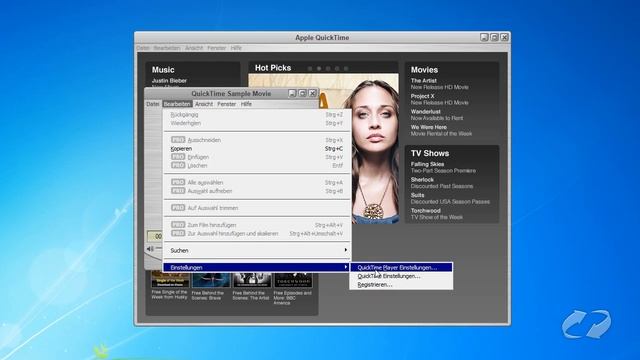Open the Datei menu in Sample Movie window

(x=153, y=104)
